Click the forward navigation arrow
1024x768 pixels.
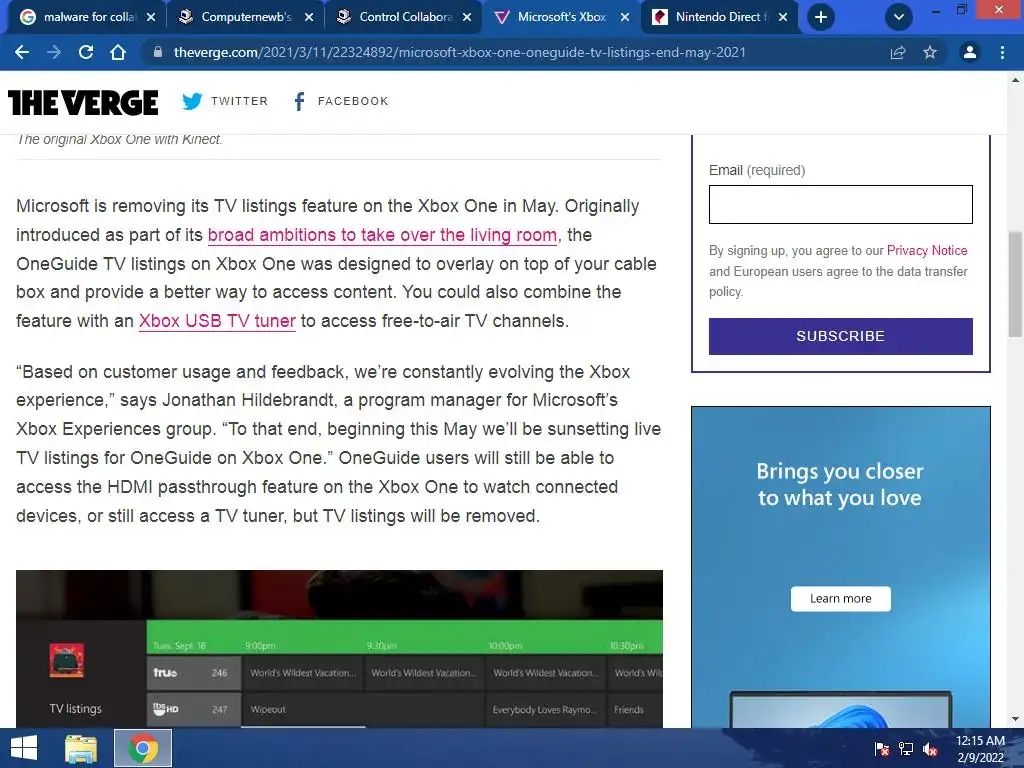click(54, 52)
